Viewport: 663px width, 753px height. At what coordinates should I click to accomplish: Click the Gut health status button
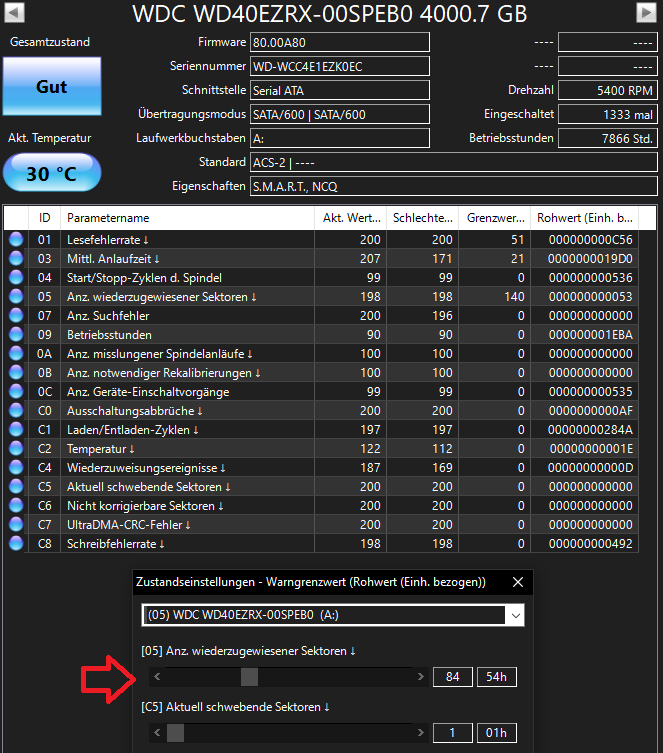click(52, 86)
